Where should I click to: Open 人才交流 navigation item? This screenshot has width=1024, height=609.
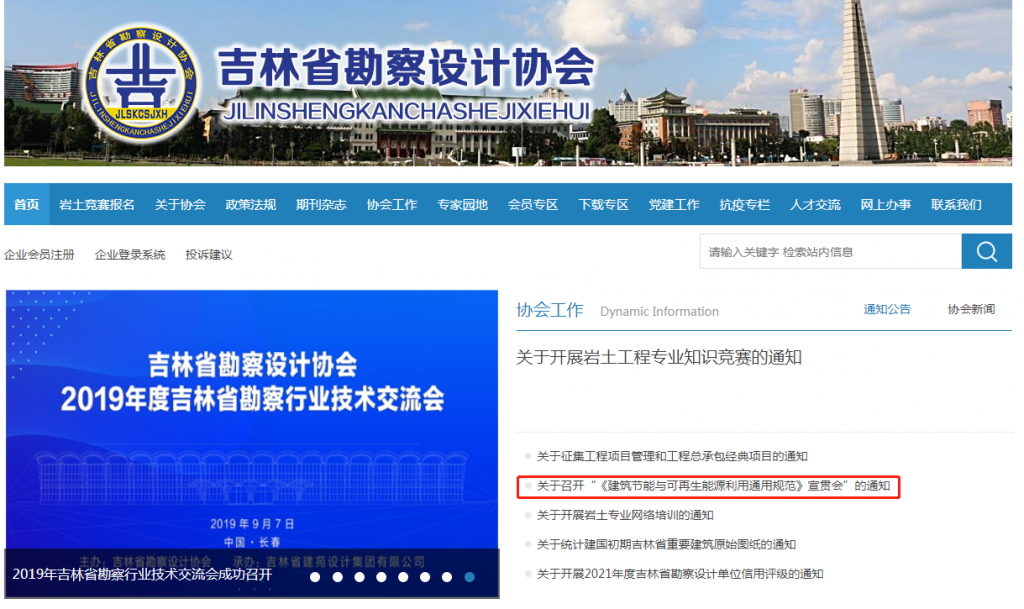[x=814, y=204]
